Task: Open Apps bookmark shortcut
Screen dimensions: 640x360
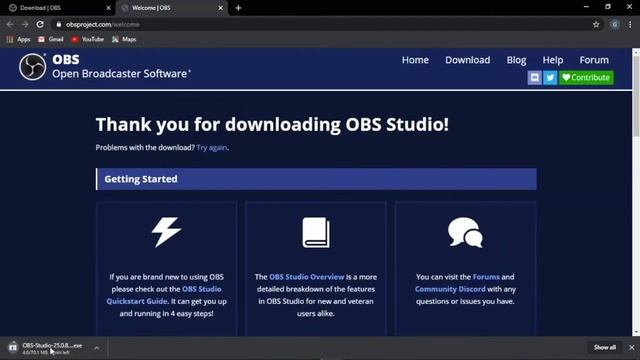Action: tap(18, 39)
